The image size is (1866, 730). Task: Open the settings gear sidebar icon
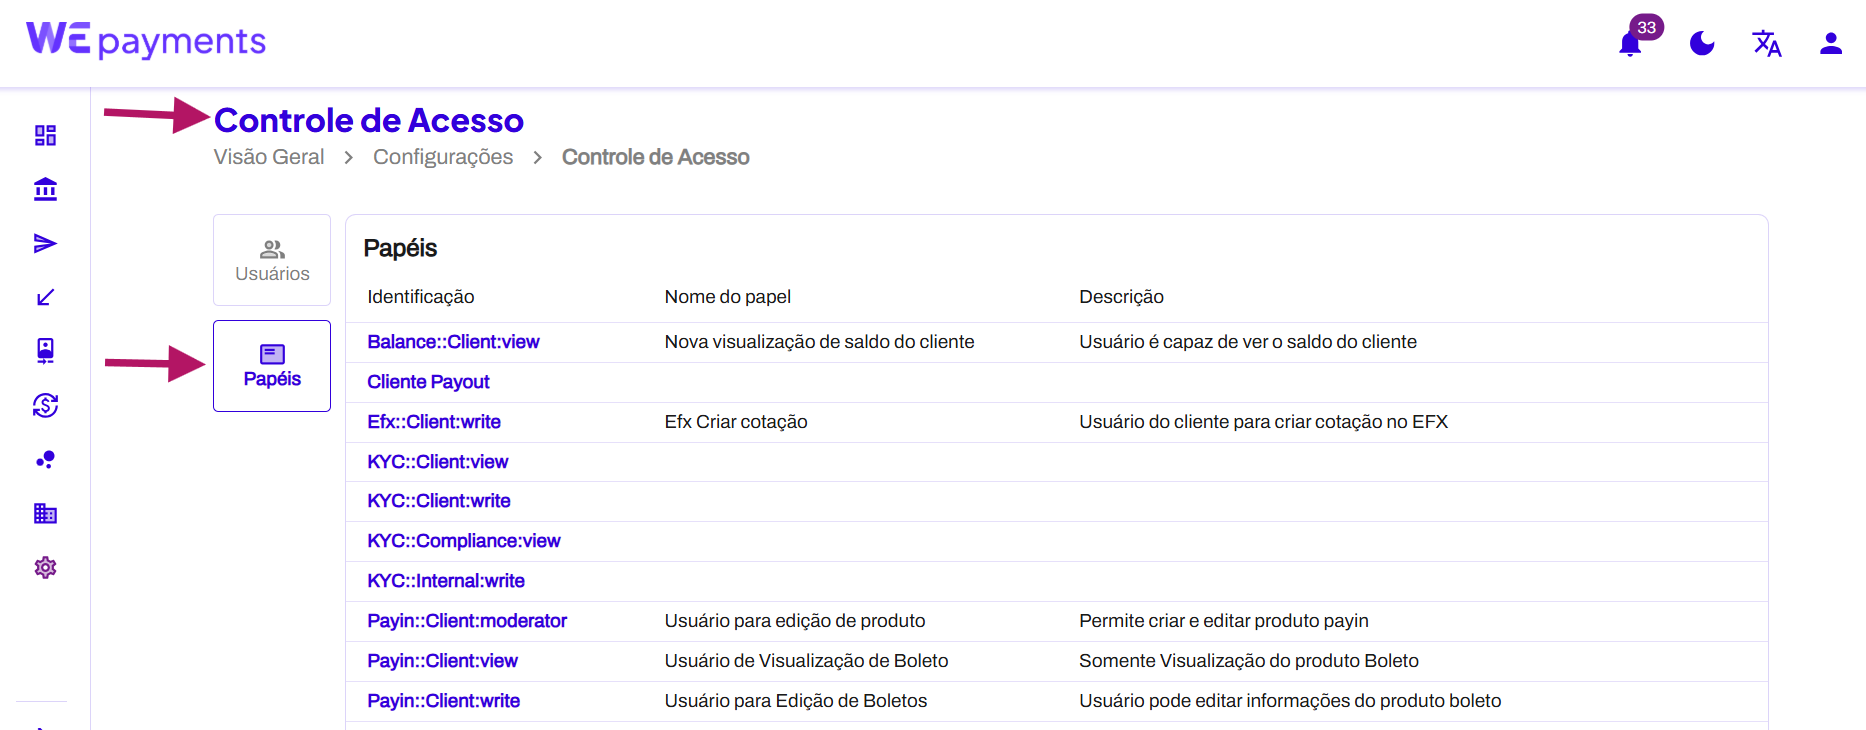pyautogui.click(x=45, y=567)
